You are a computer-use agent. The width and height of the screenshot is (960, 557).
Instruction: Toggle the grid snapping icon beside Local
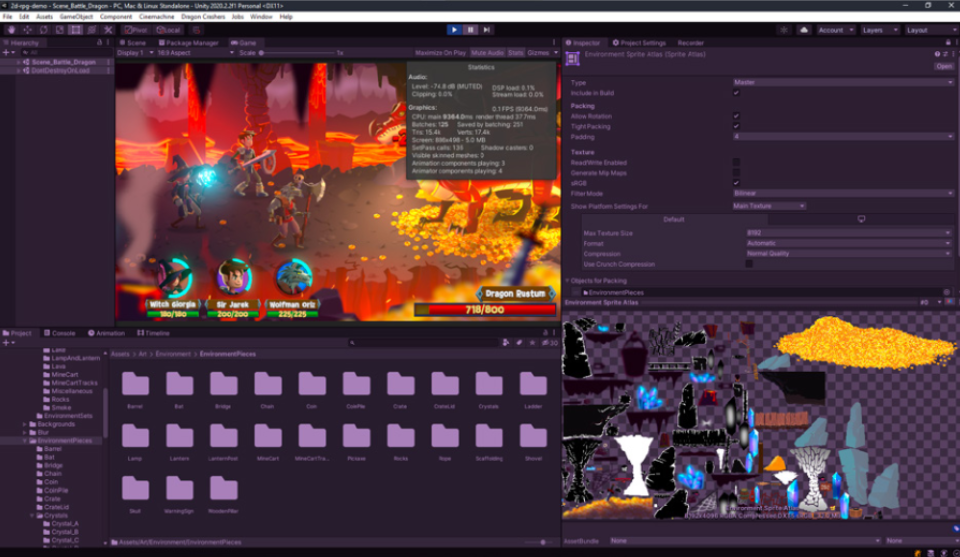(197, 29)
